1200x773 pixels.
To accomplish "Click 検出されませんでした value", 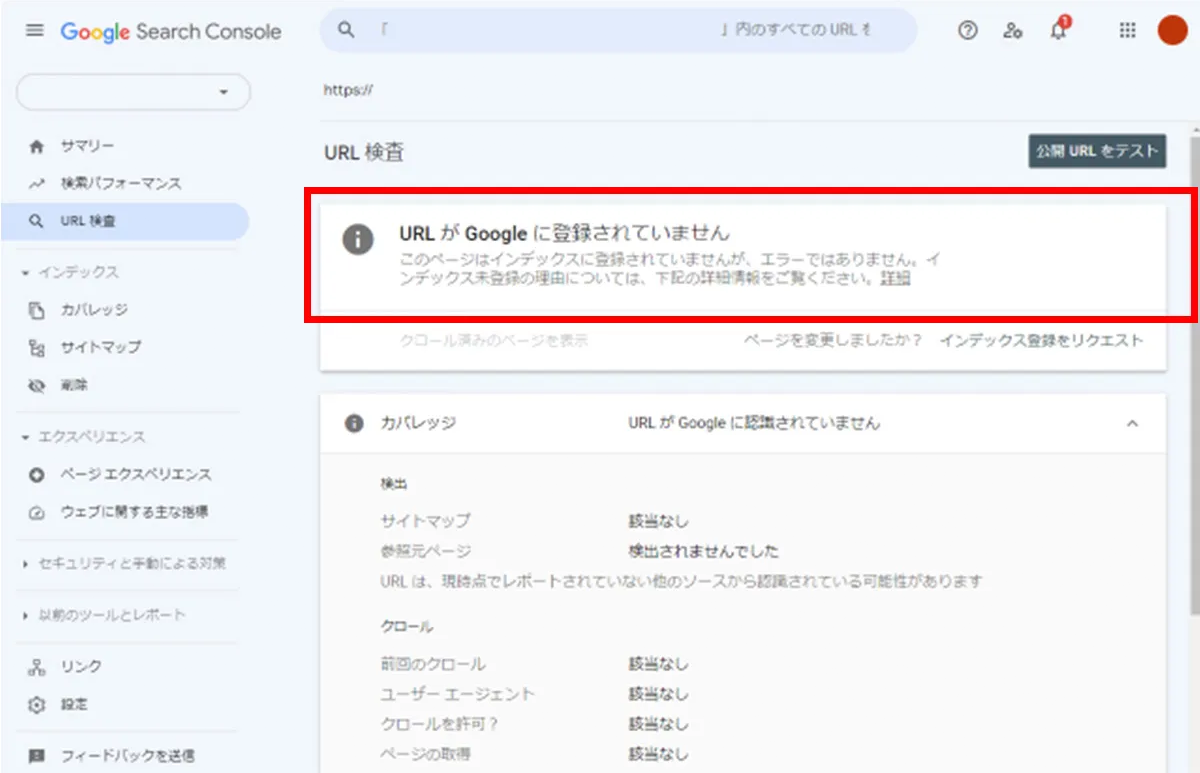I will (x=703, y=551).
